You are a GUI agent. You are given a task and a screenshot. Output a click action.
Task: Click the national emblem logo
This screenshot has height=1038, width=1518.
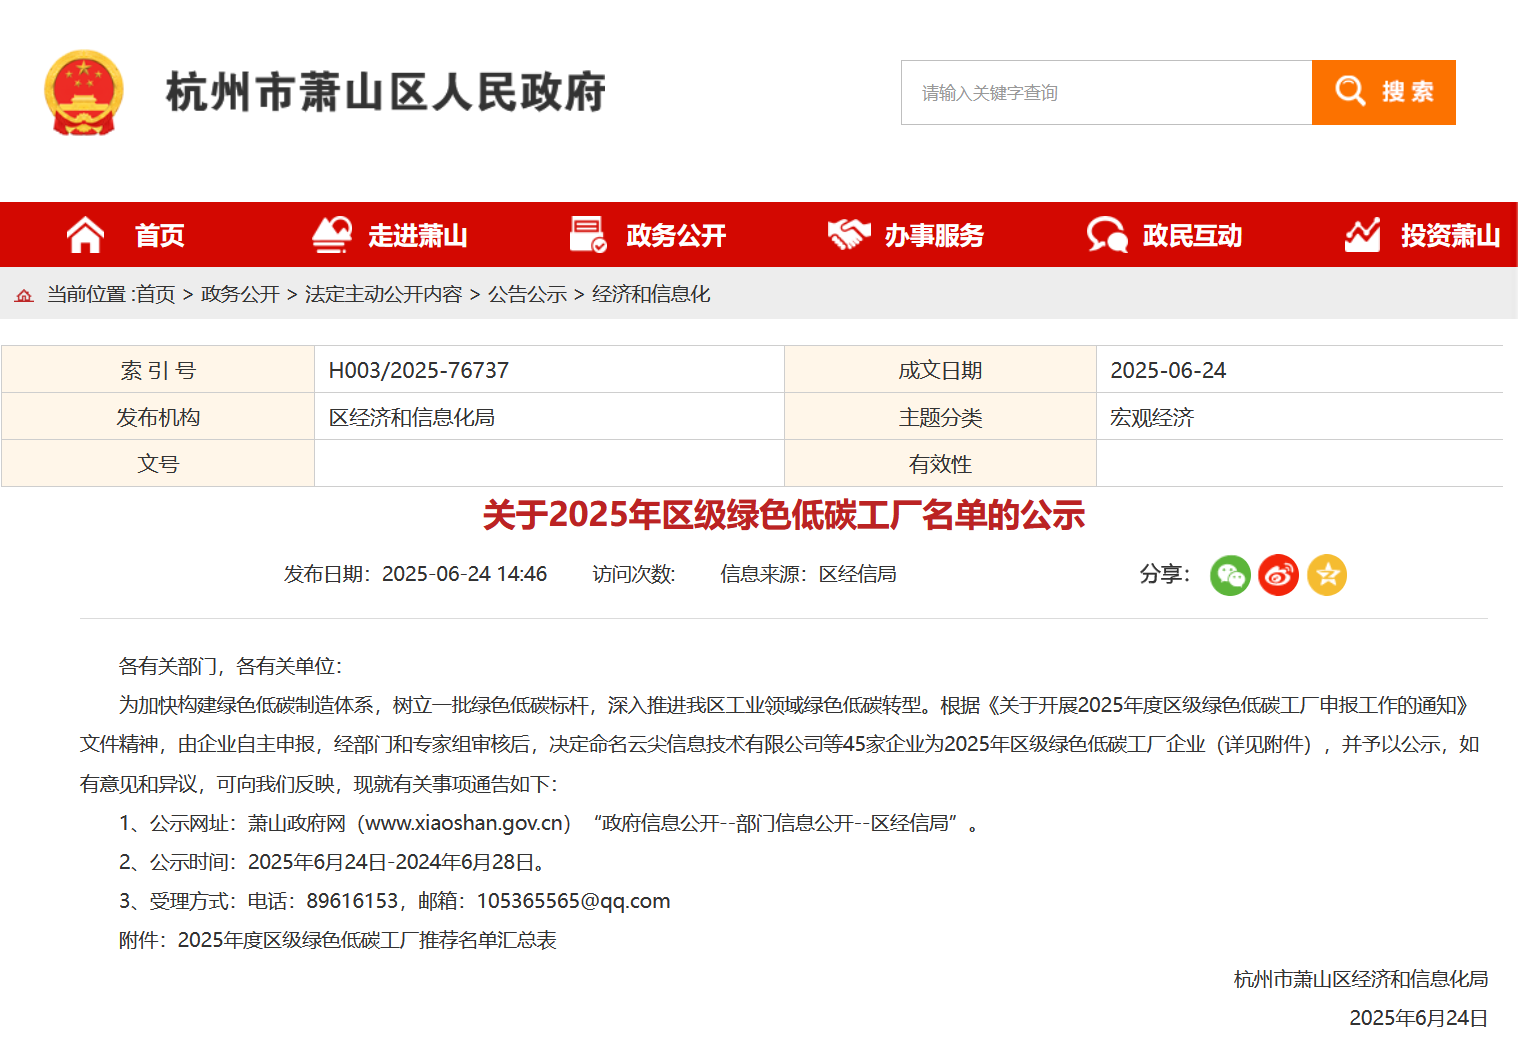click(84, 92)
